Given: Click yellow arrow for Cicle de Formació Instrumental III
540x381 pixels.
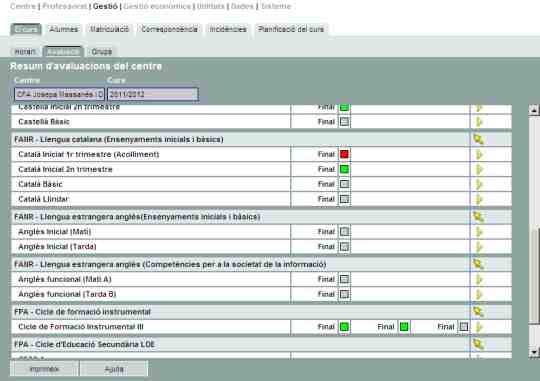Looking at the screenshot, I should [x=479, y=327].
